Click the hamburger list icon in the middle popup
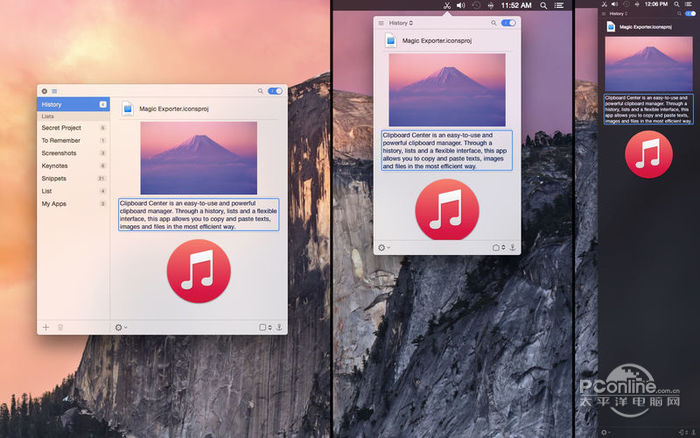The height and width of the screenshot is (438, 700). click(x=381, y=22)
